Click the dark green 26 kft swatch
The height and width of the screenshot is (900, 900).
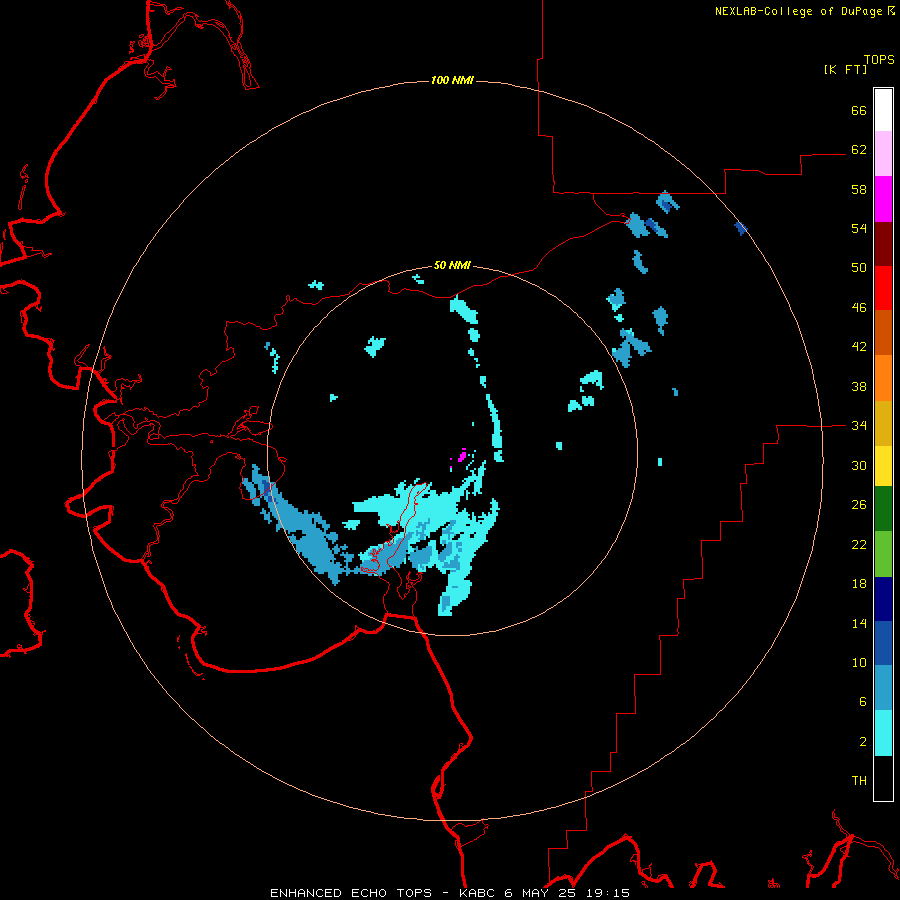(x=883, y=509)
